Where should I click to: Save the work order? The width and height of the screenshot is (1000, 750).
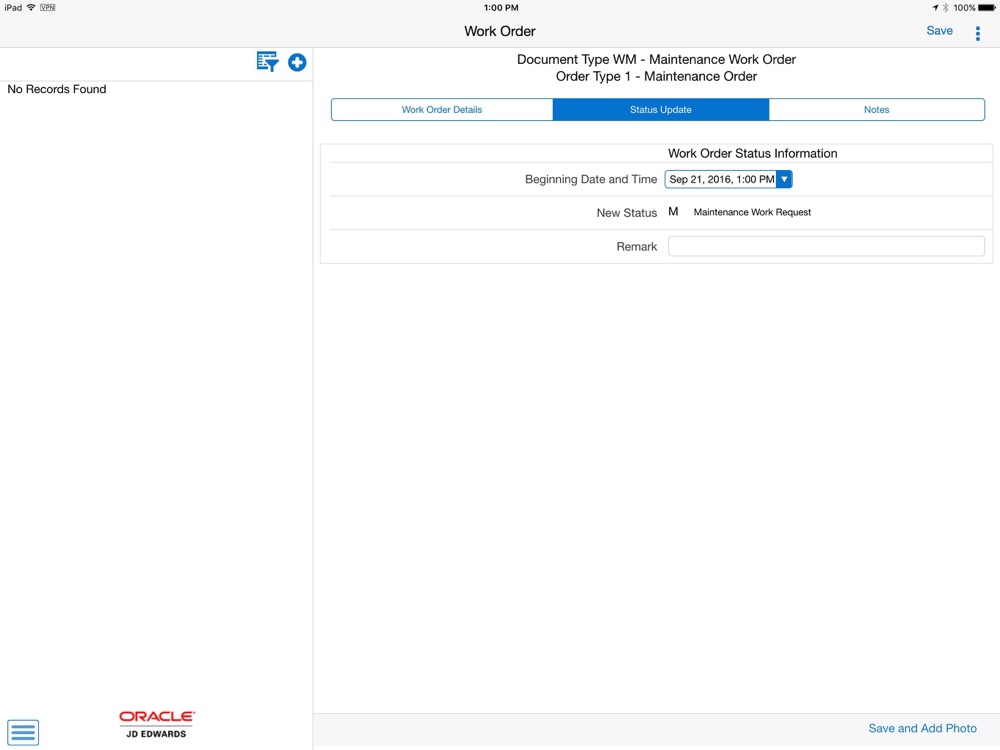tap(939, 31)
